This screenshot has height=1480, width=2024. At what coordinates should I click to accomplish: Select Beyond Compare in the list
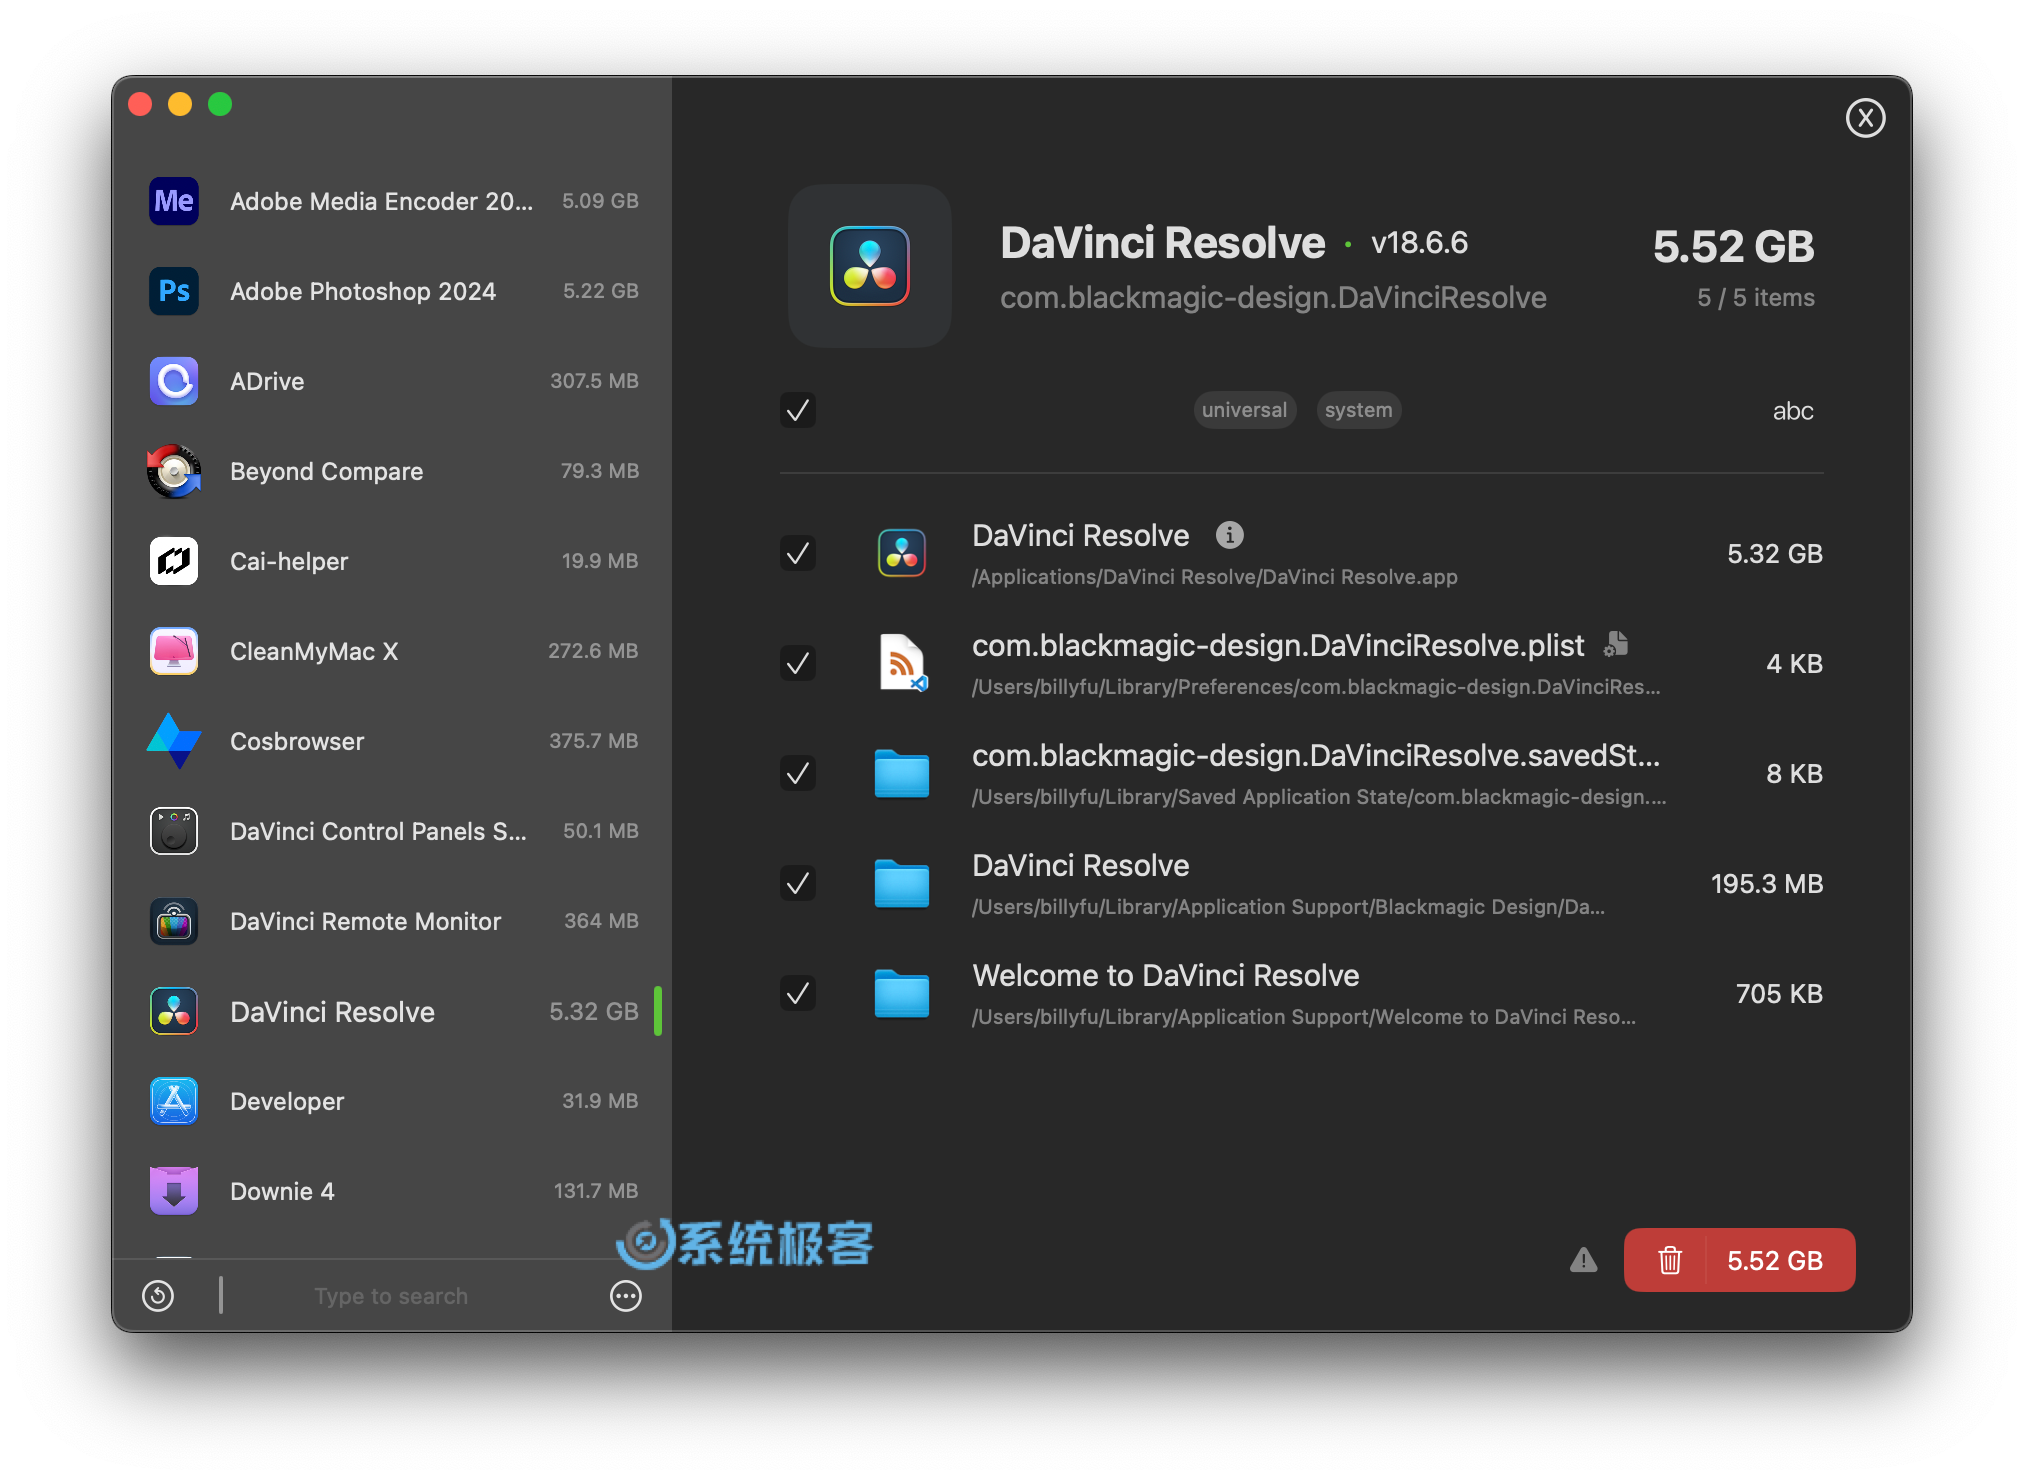click(392, 471)
